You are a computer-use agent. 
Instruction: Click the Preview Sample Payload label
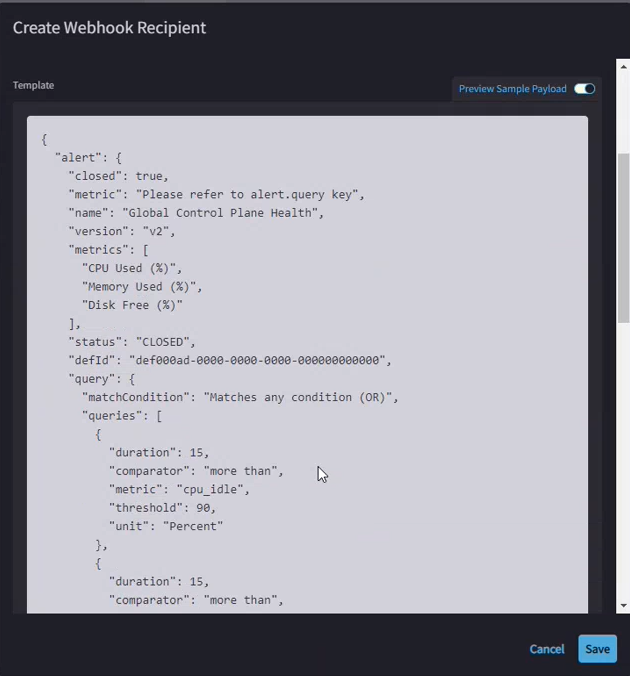pyautogui.click(x=512, y=89)
